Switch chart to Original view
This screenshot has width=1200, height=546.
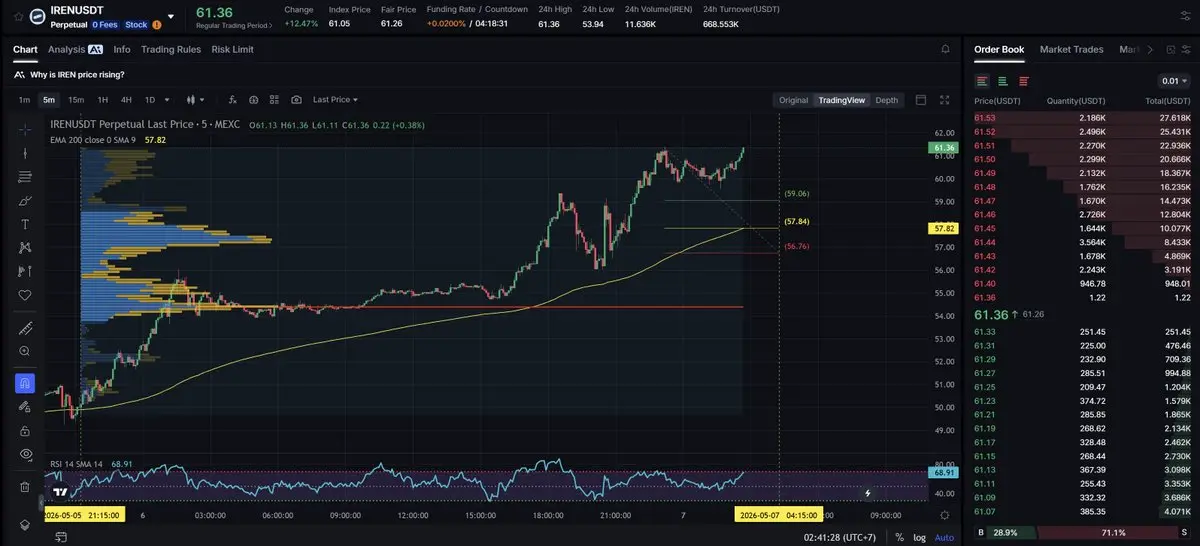793,100
